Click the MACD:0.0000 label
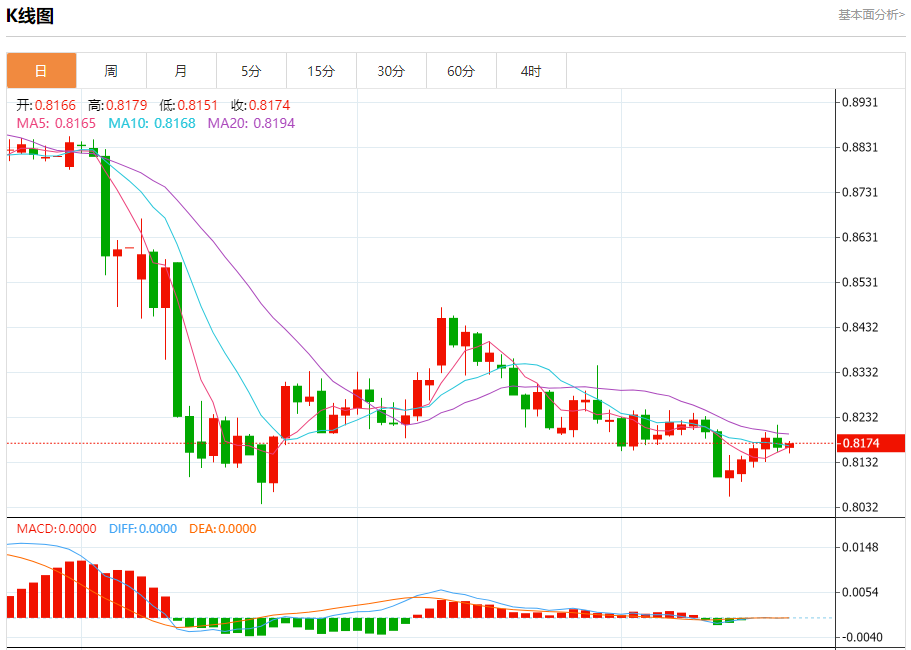The height and width of the screenshot is (650, 911). pos(56,529)
